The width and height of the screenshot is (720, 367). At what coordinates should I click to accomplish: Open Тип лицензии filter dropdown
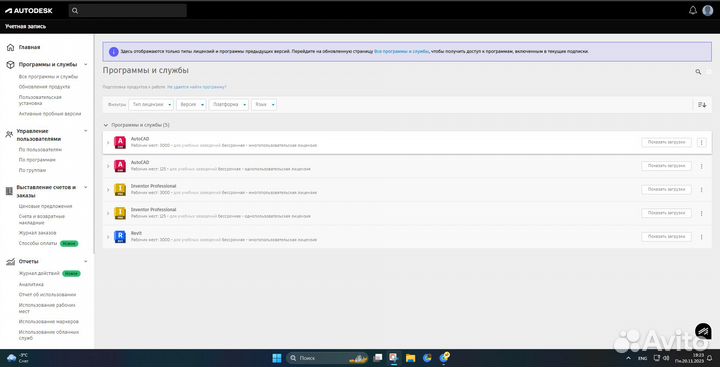[151, 105]
